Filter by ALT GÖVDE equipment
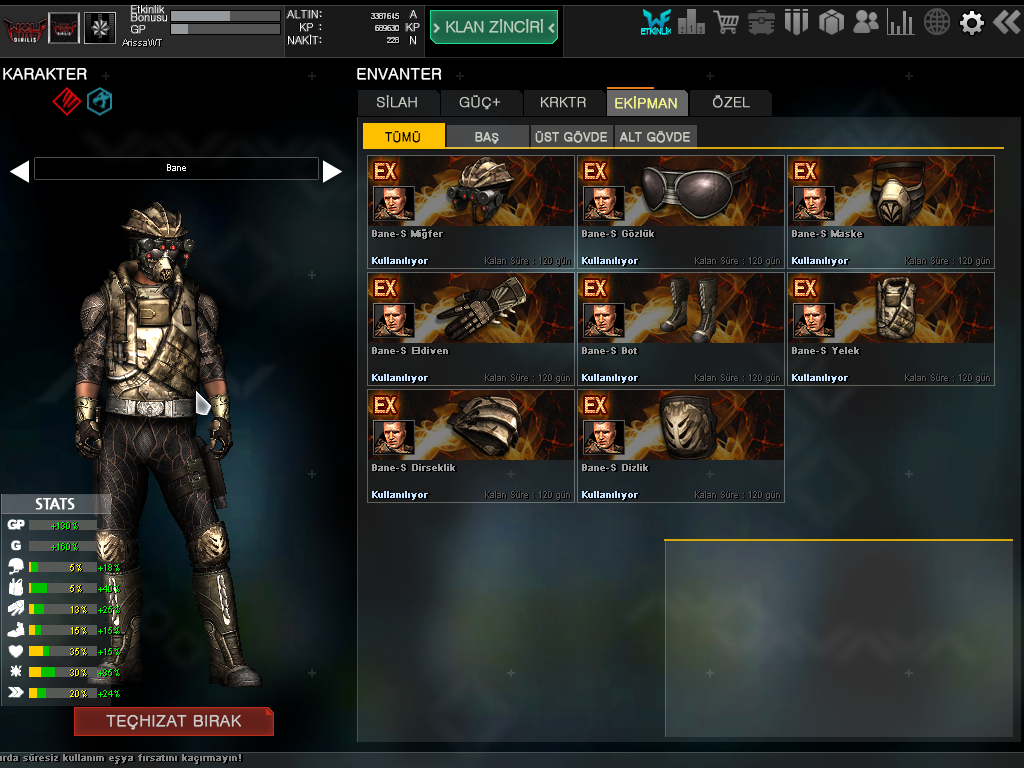This screenshot has width=1024, height=768. coord(655,136)
